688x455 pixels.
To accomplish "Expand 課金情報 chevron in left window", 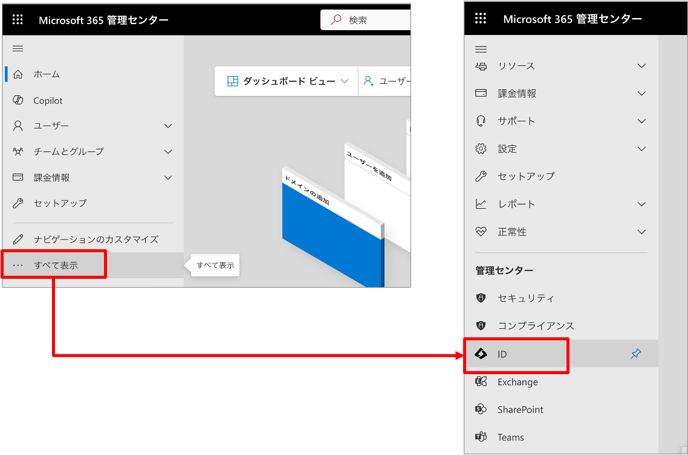I will (168, 178).
